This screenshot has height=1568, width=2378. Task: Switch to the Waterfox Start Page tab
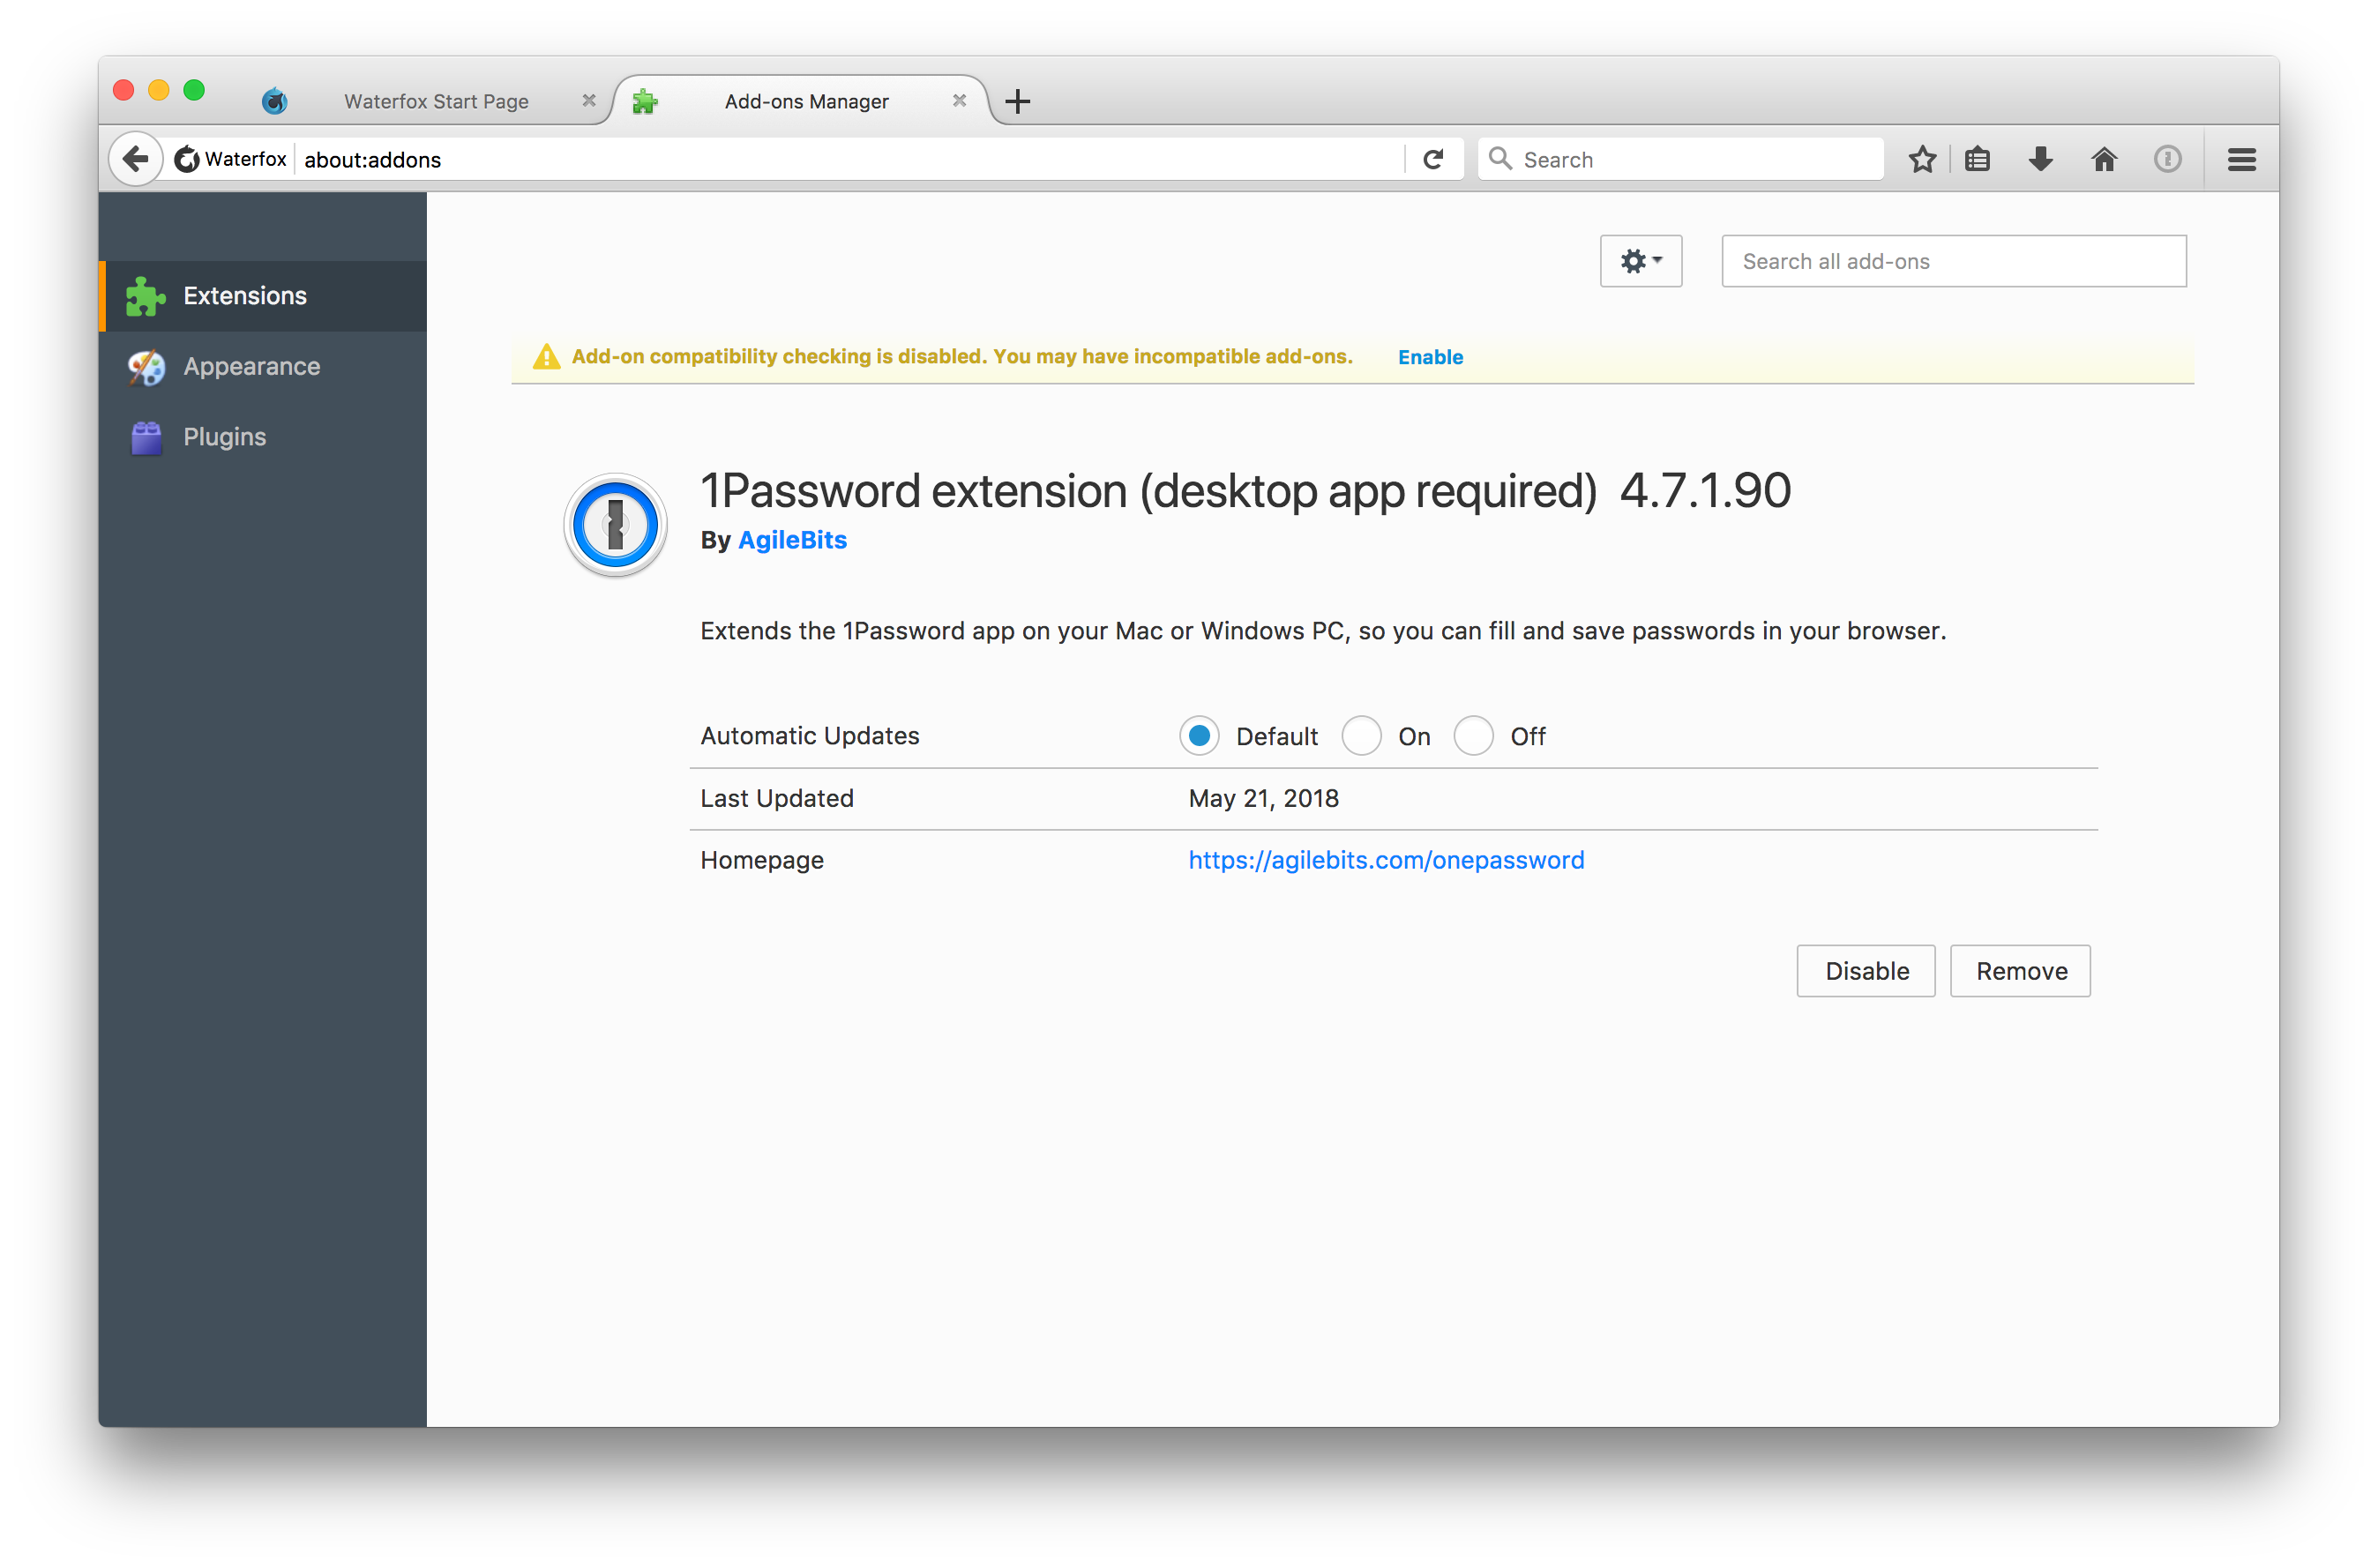(436, 100)
